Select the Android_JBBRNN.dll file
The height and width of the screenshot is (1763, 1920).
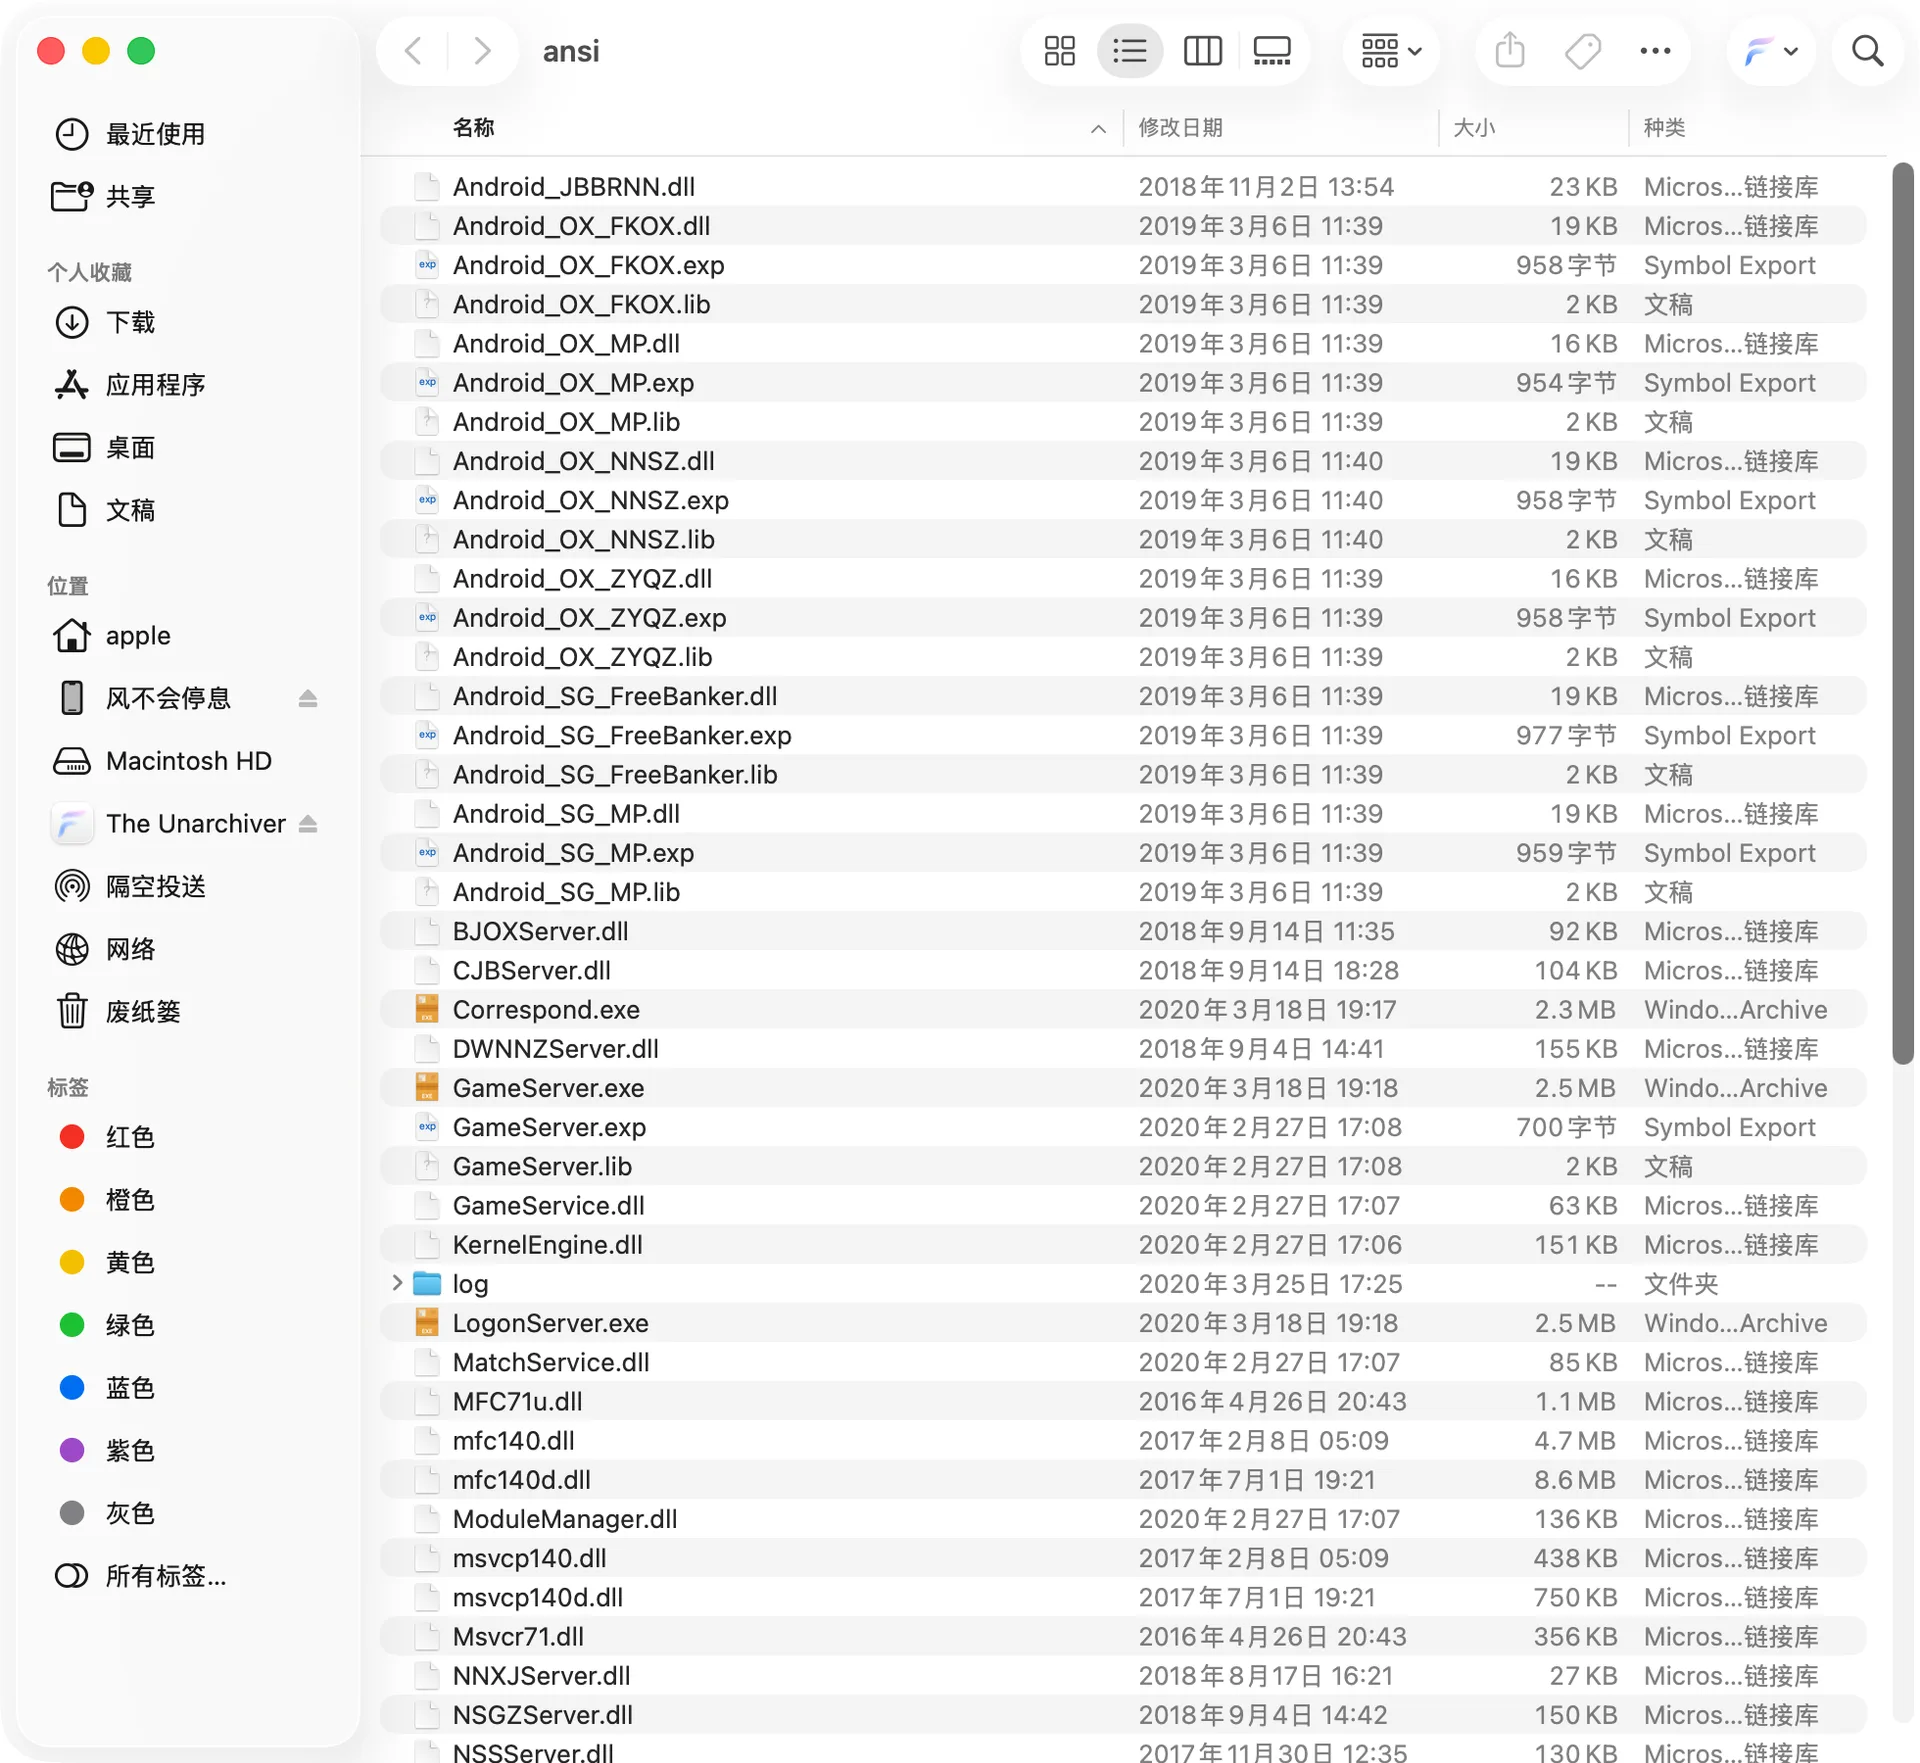tap(1123, 187)
